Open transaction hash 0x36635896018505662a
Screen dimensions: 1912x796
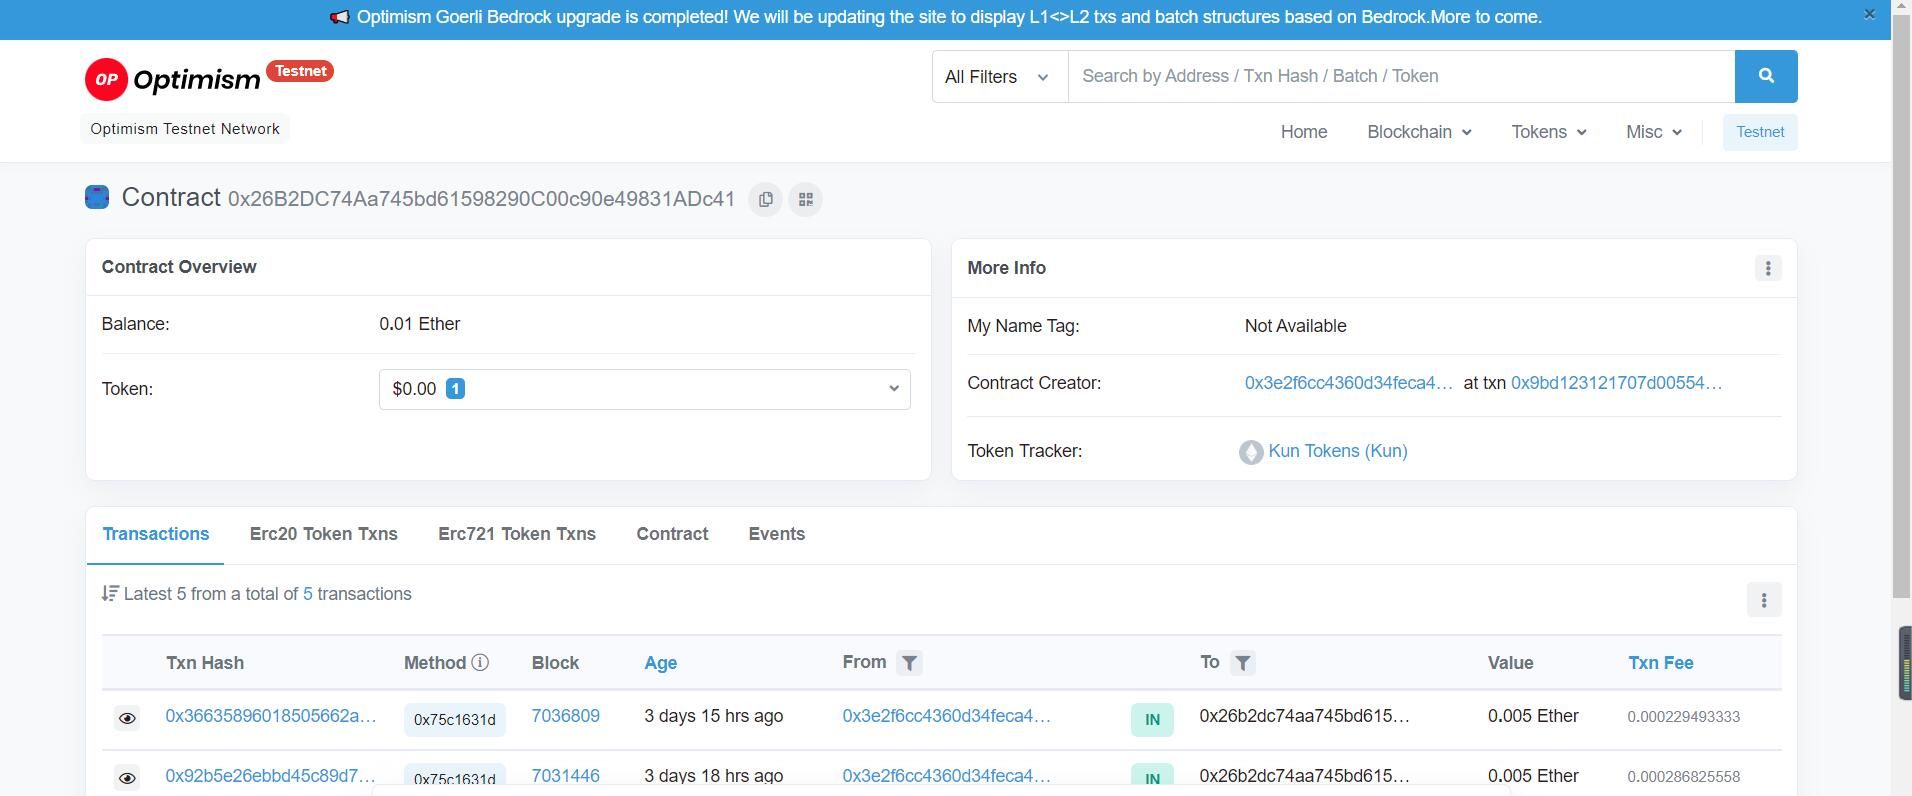[270, 716]
